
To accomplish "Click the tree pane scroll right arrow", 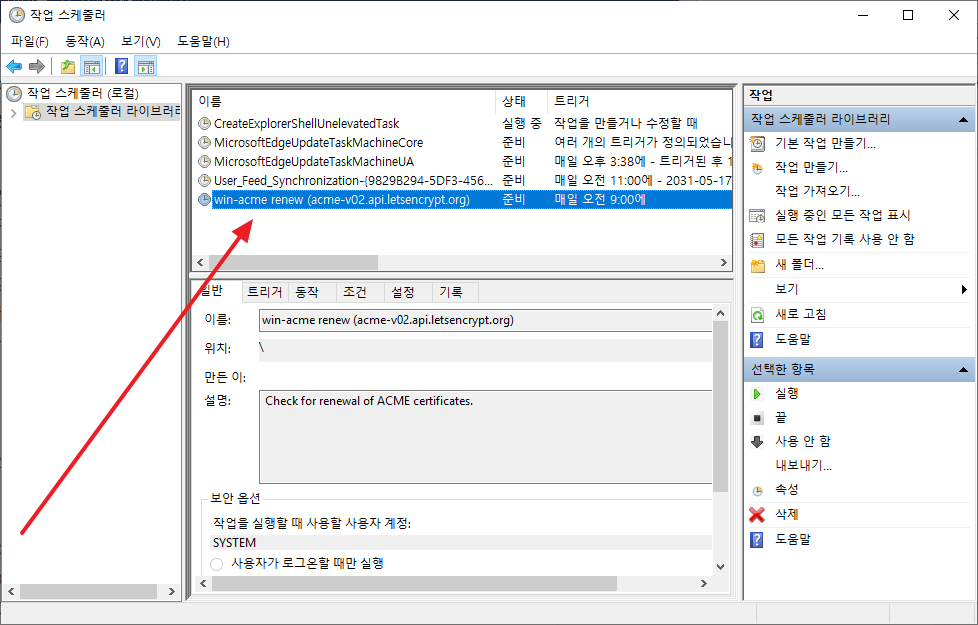I will coord(172,591).
